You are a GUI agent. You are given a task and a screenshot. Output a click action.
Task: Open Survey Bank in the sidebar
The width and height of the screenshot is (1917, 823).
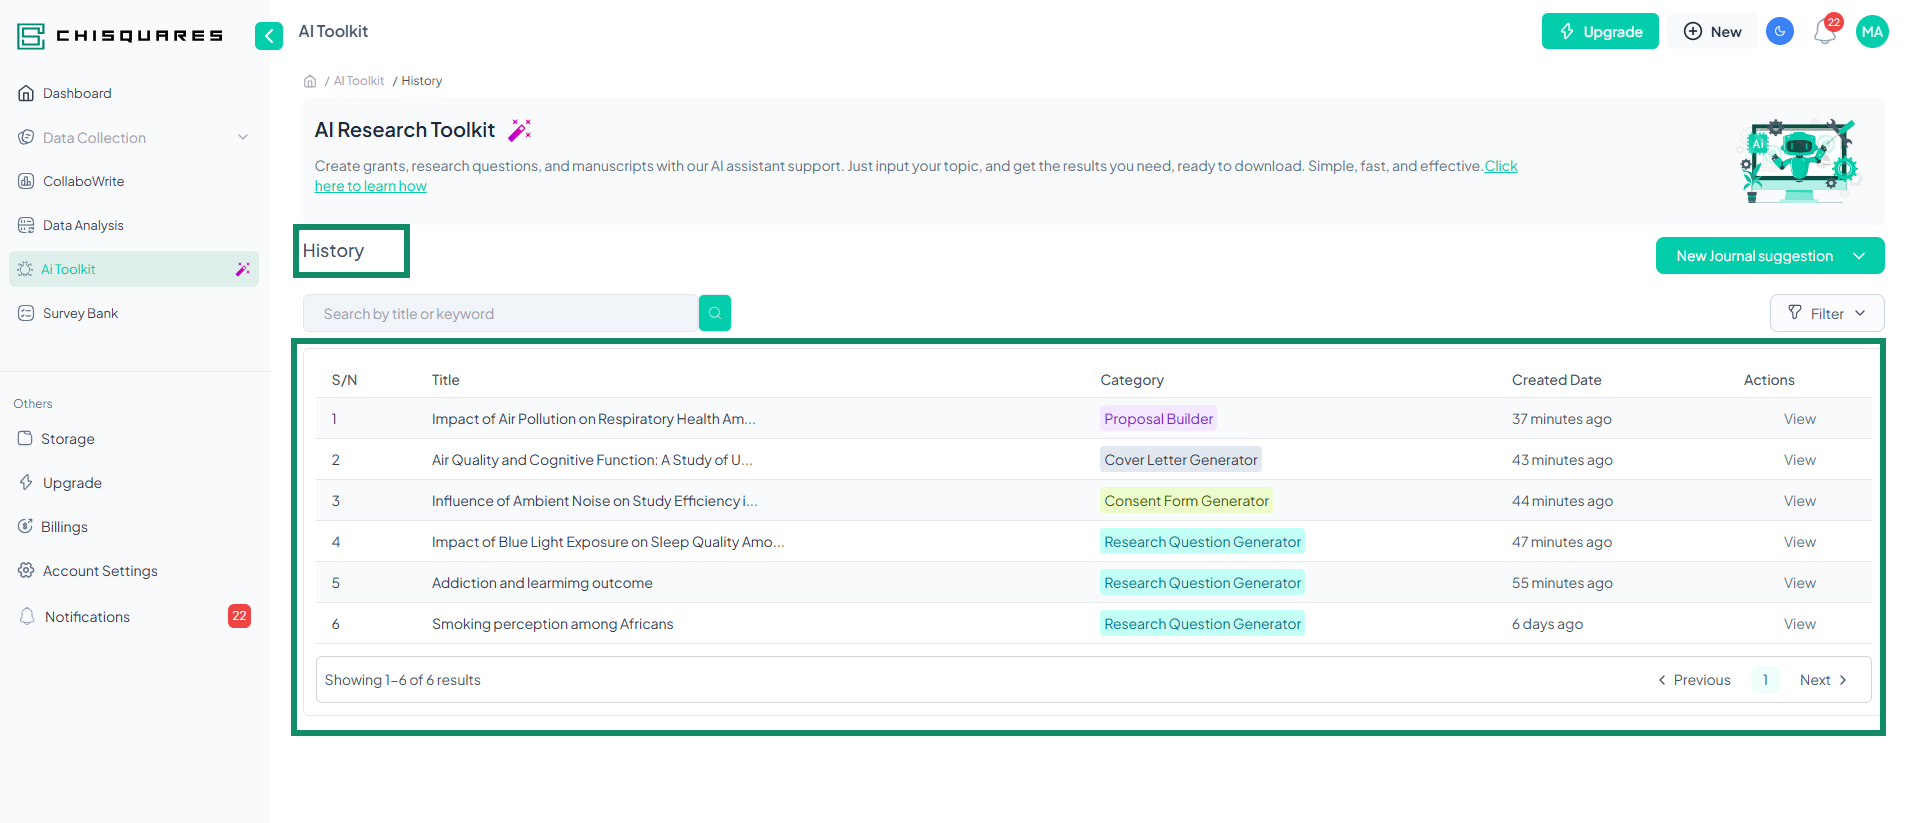pos(80,313)
